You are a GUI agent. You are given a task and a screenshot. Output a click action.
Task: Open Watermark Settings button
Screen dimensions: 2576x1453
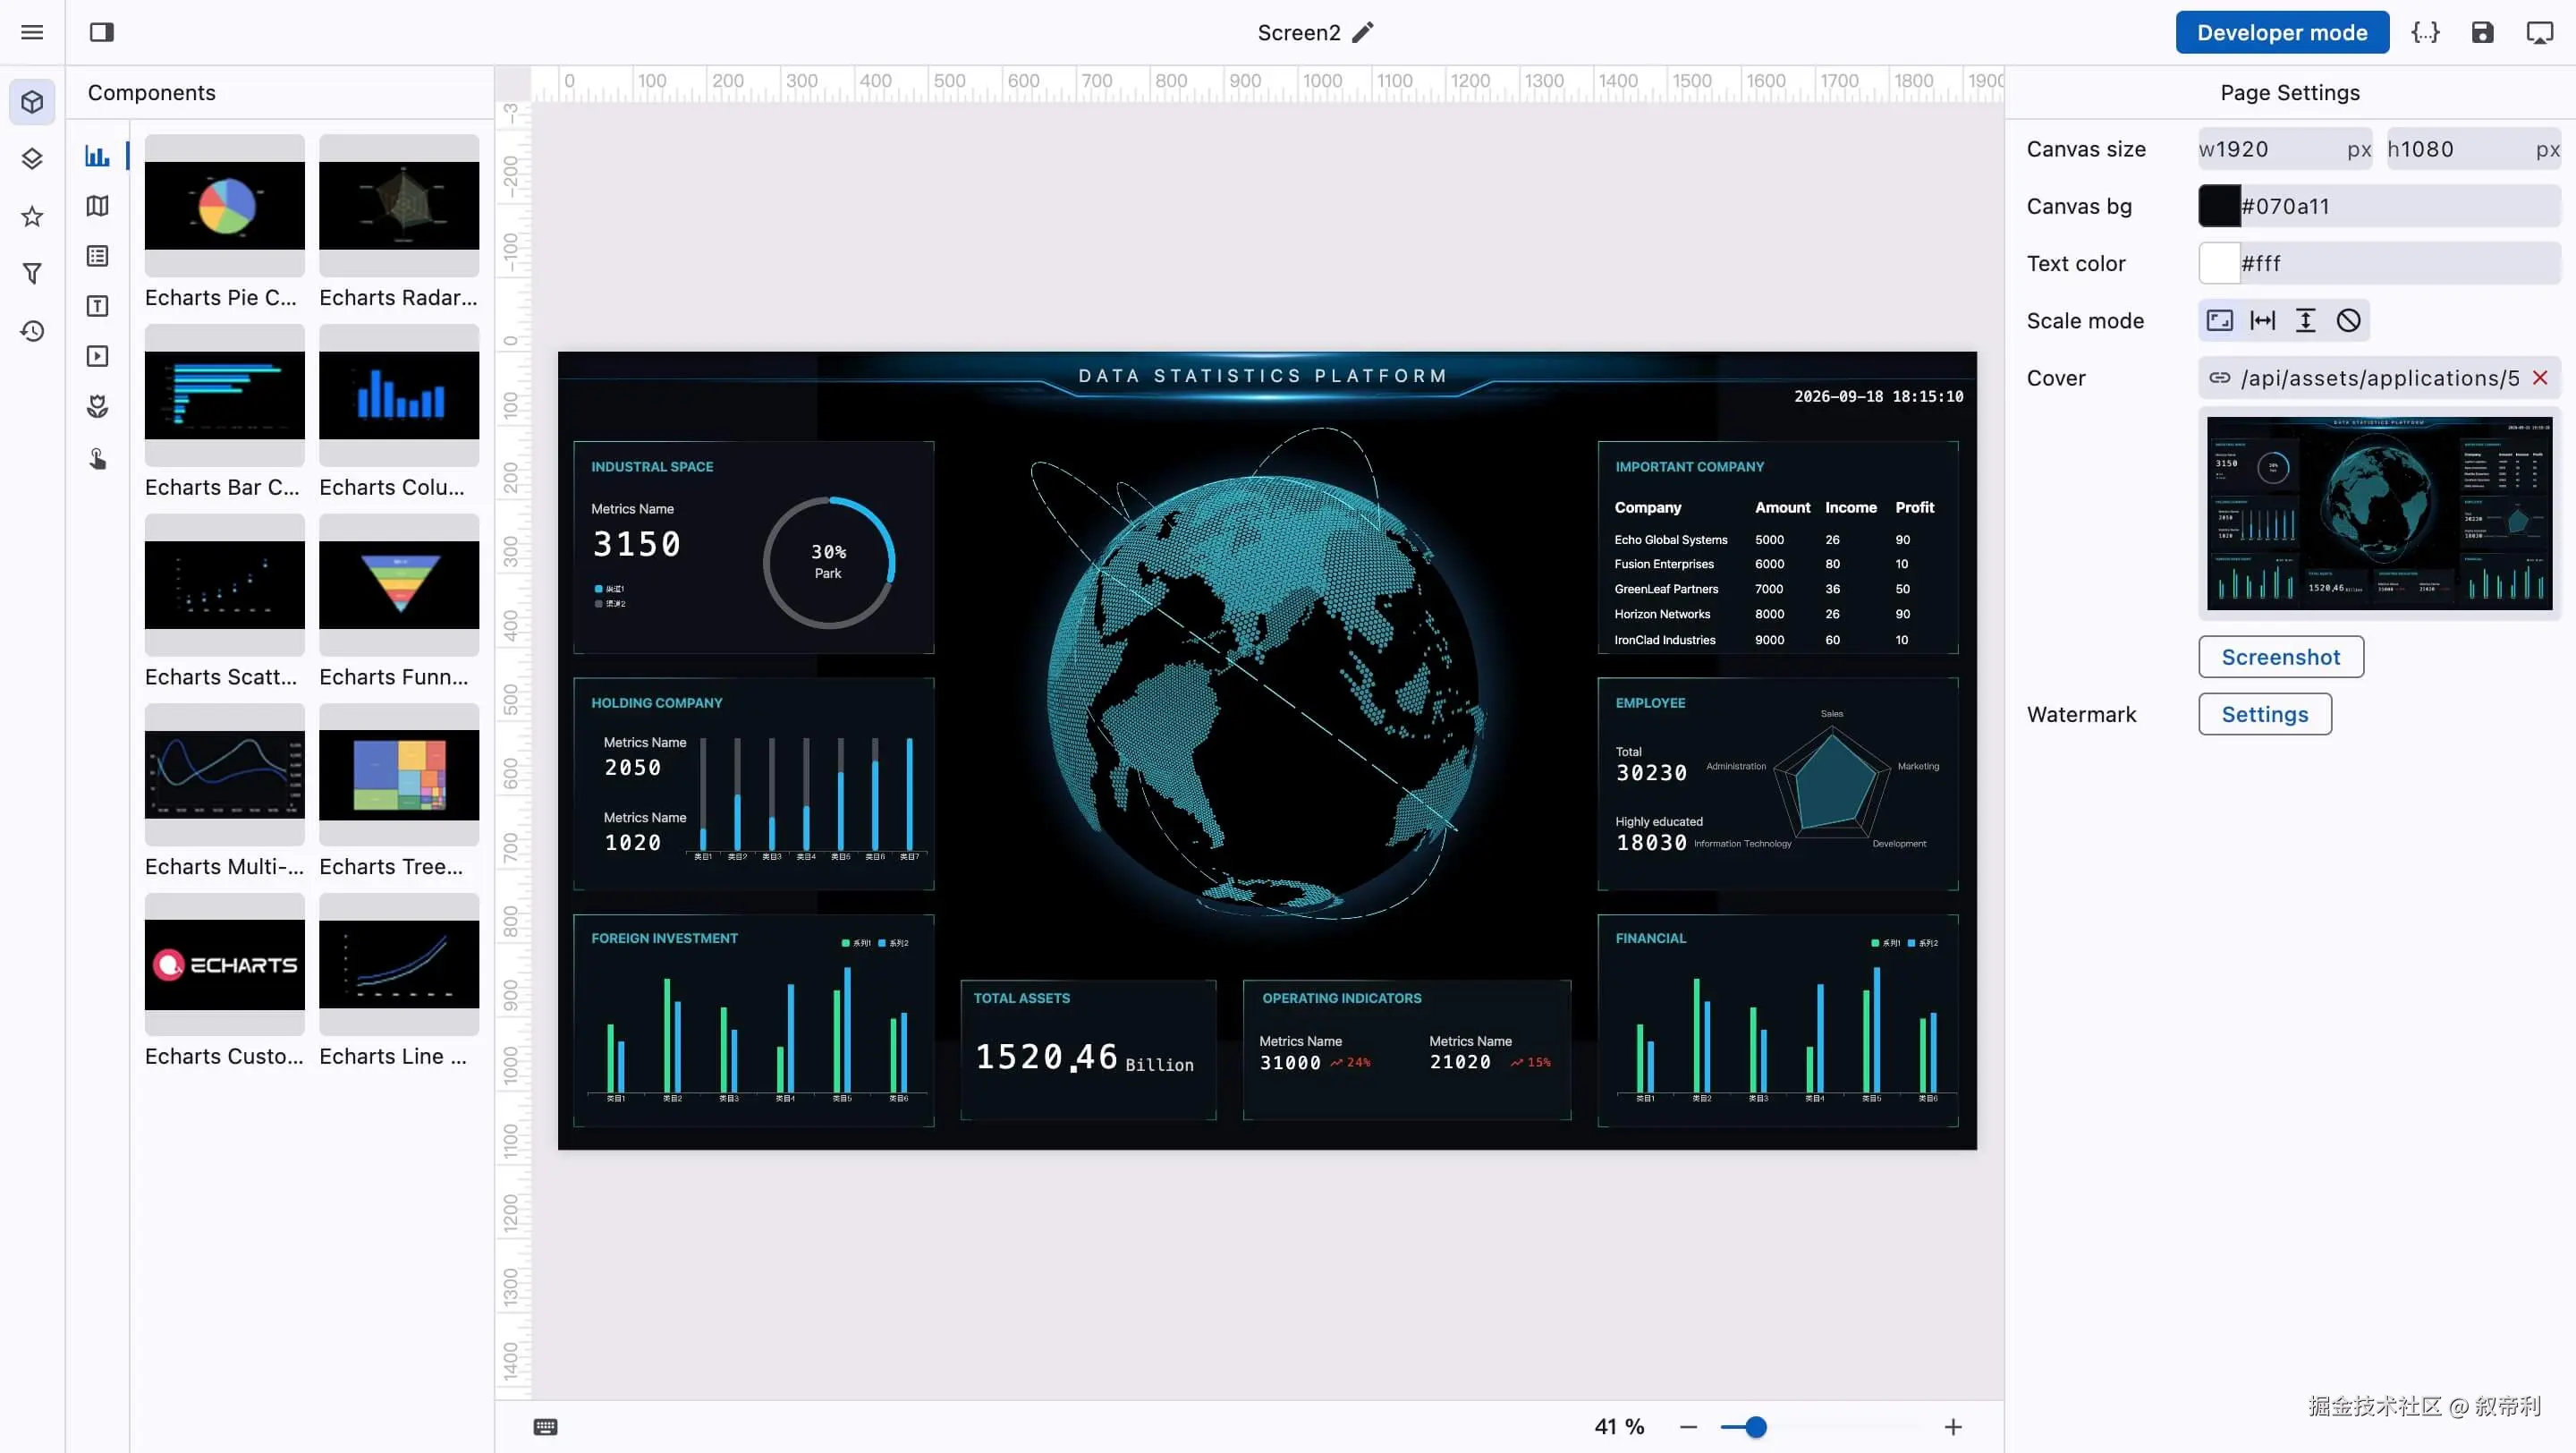coord(2265,714)
